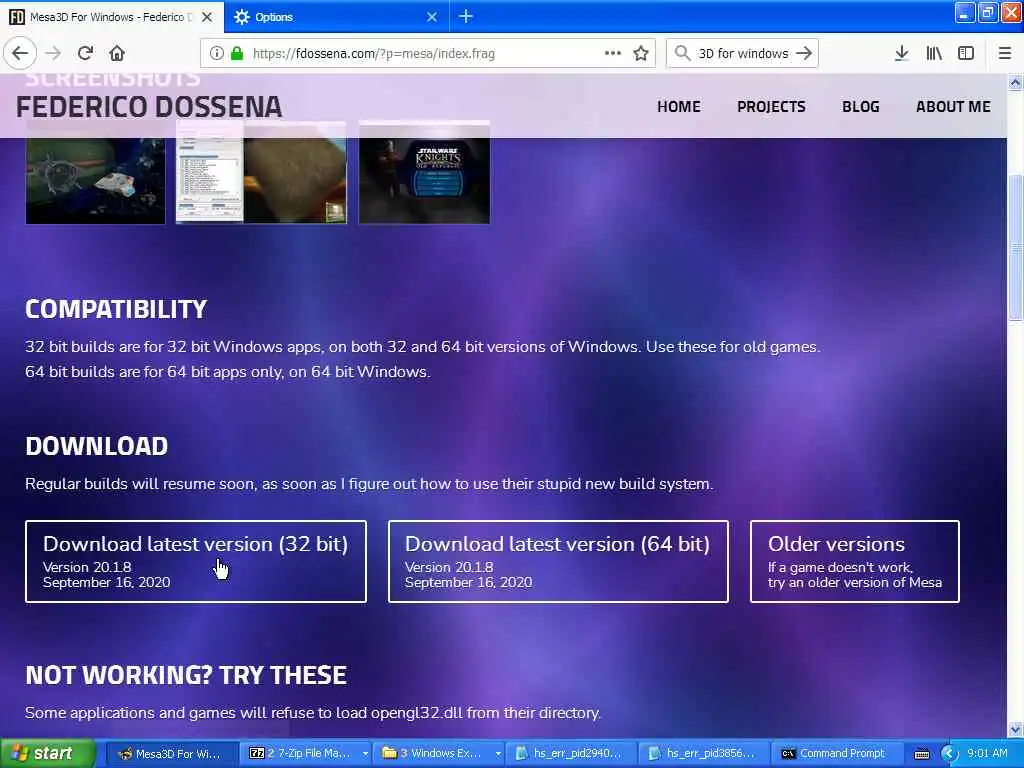Open the Windows start menu

tap(47, 754)
